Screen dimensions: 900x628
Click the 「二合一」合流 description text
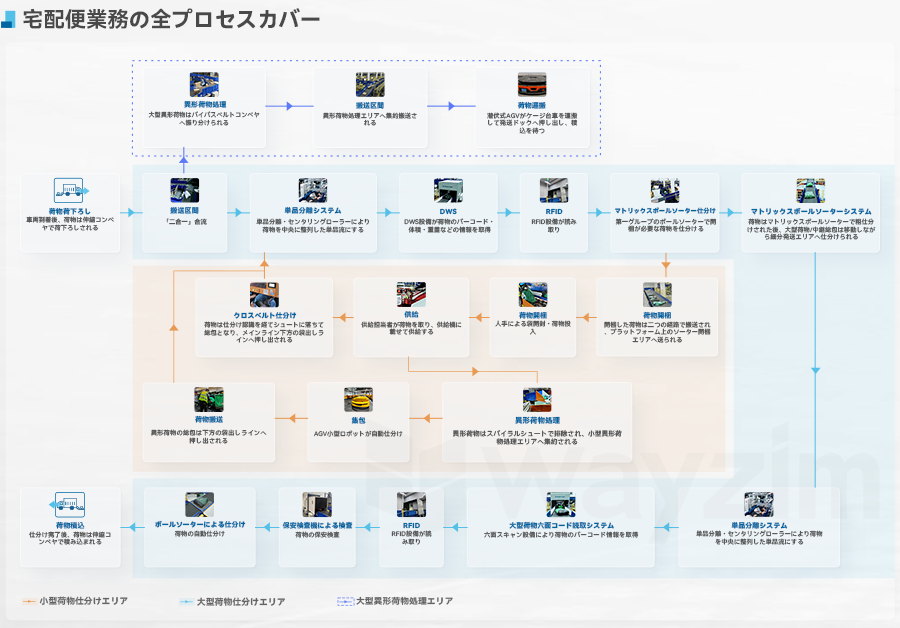pyautogui.click(x=185, y=222)
